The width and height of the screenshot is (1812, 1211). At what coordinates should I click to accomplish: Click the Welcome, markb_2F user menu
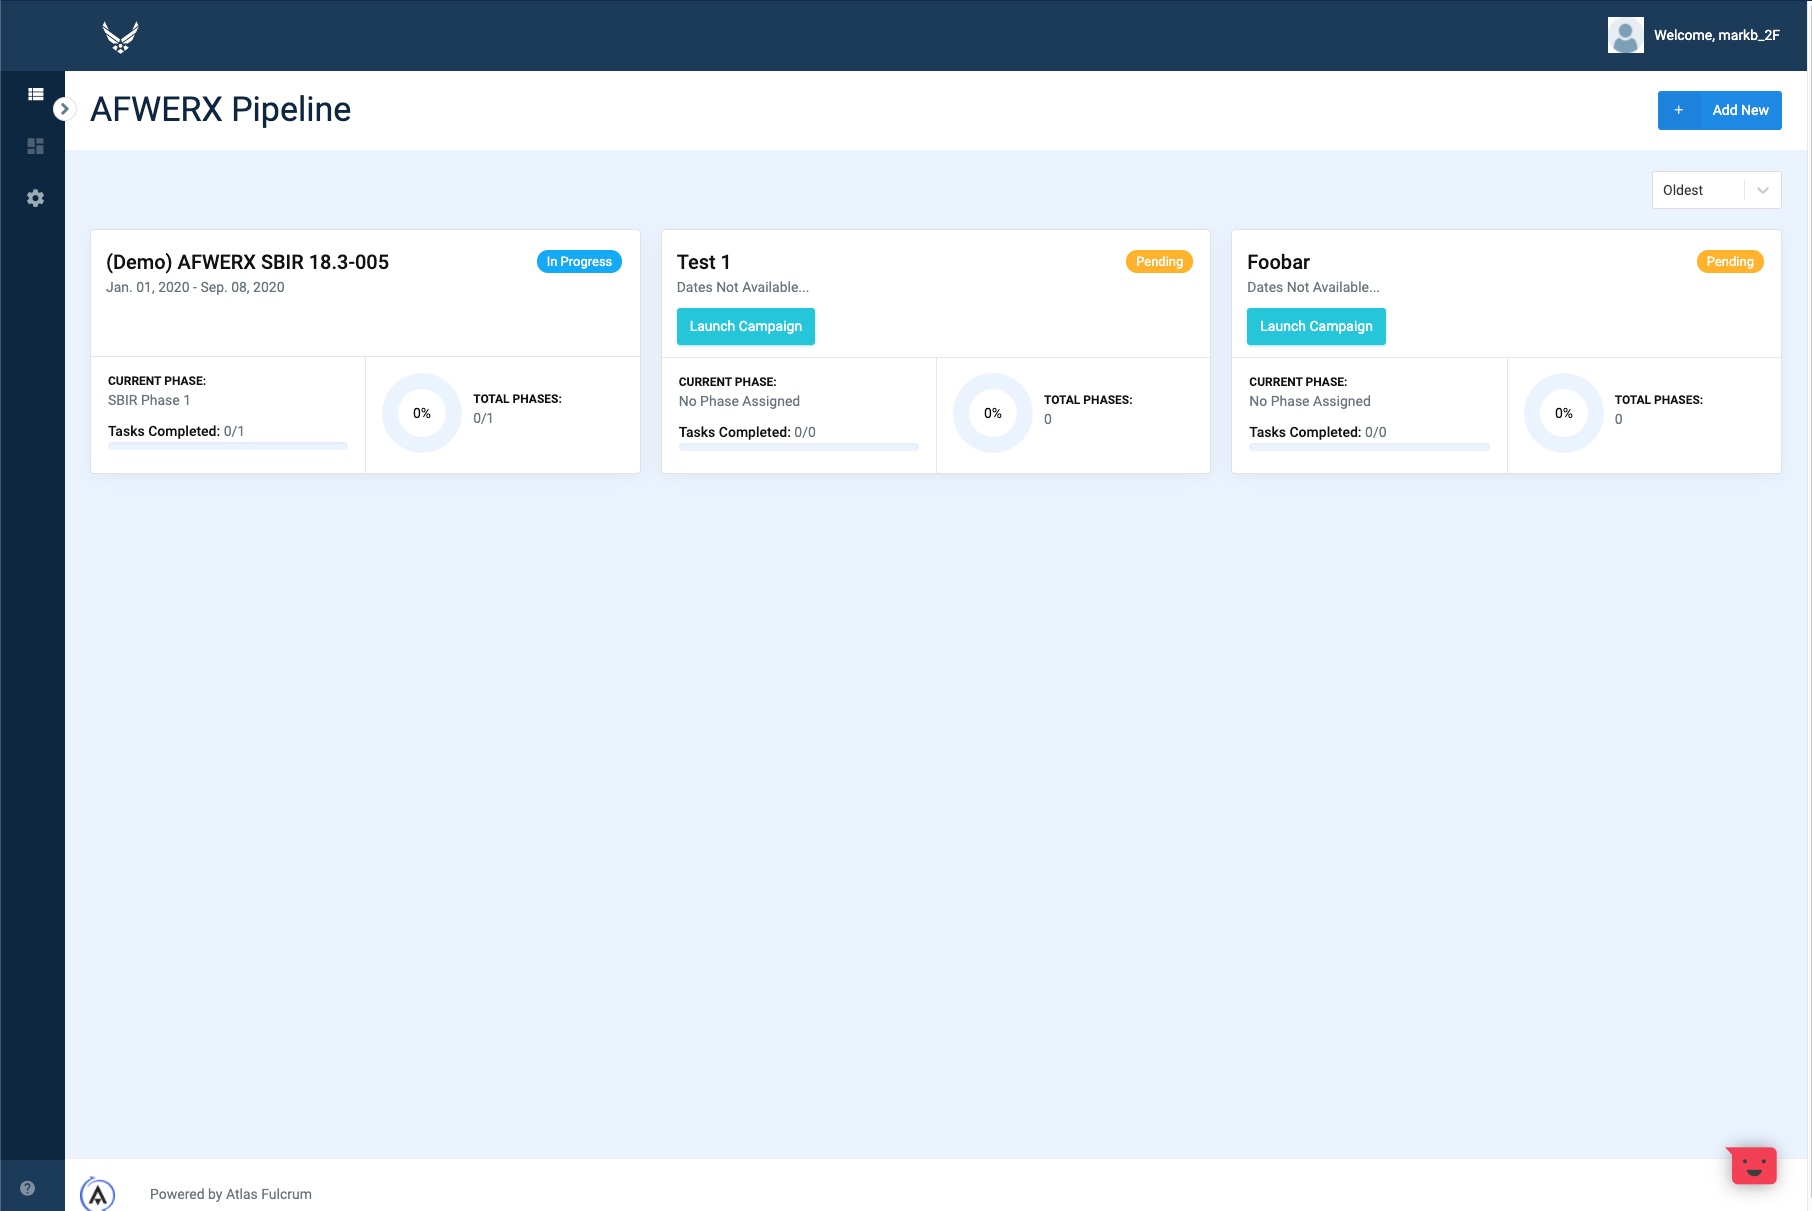point(1716,35)
